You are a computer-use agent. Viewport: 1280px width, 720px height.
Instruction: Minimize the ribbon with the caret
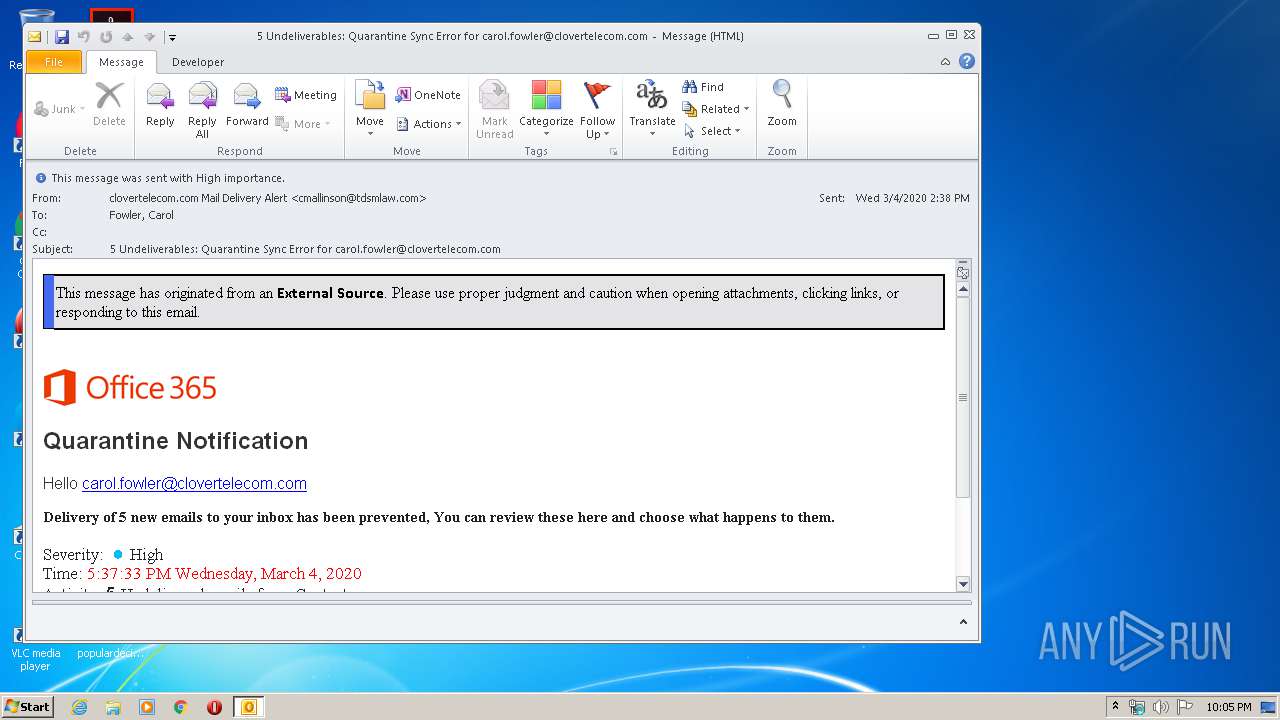pos(945,62)
